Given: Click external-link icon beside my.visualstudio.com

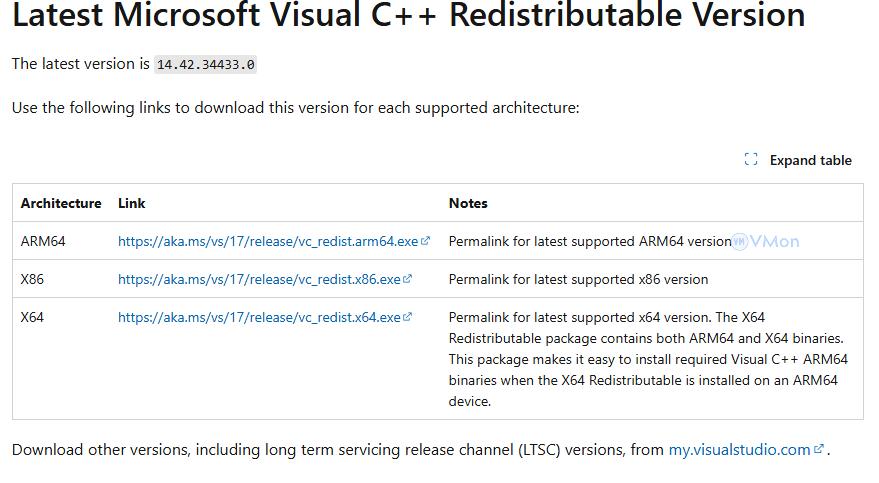Looking at the screenshot, I should coord(819,449).
